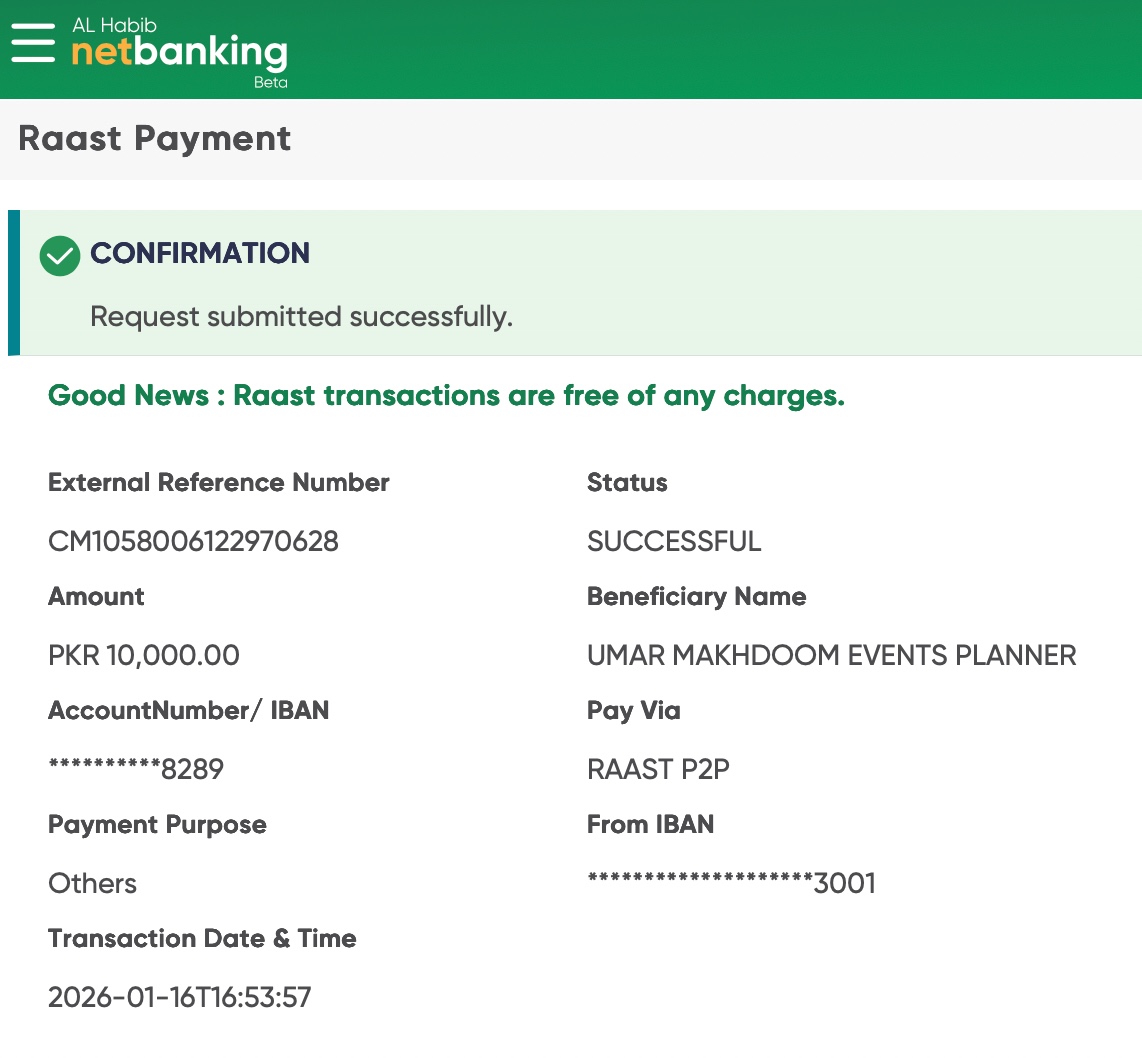This screenshot has width=1142, height=1058.
Task: Click the CONFIRMATION heading text
Action: [x=200, y=253]
